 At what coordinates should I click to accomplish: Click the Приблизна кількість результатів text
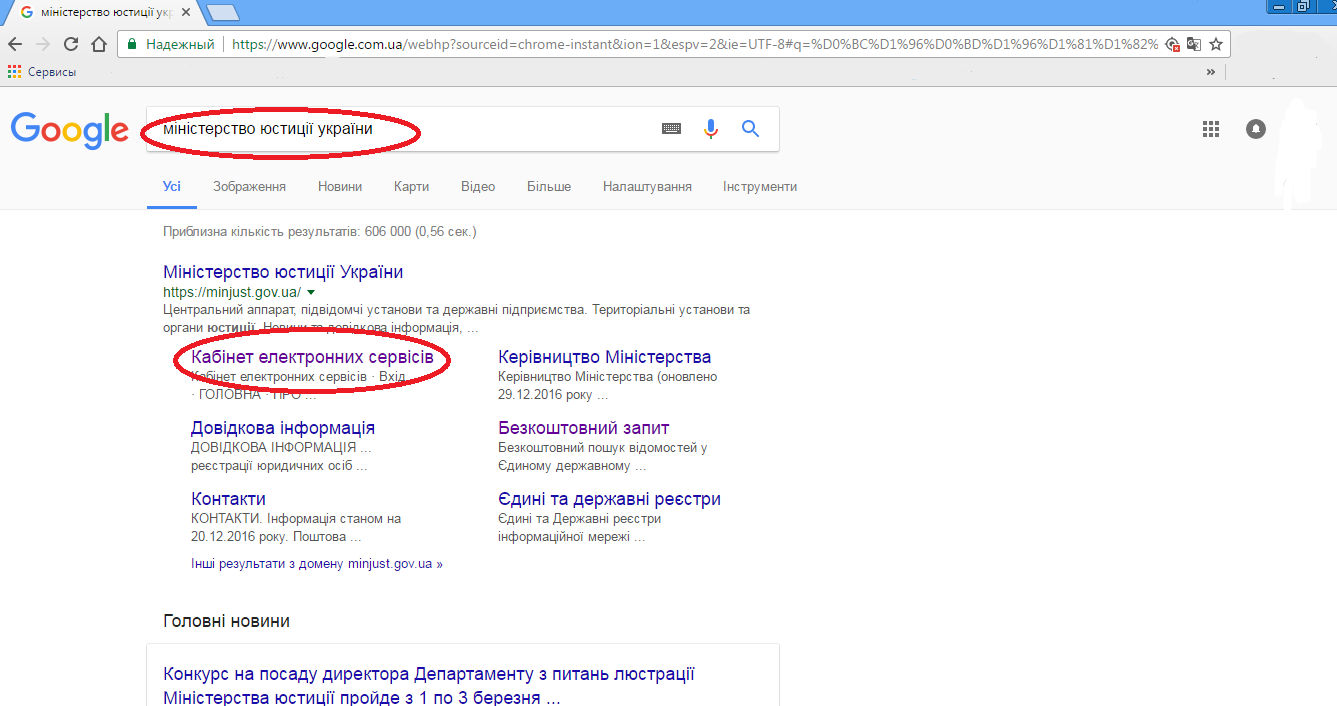(x=320, y=232)
